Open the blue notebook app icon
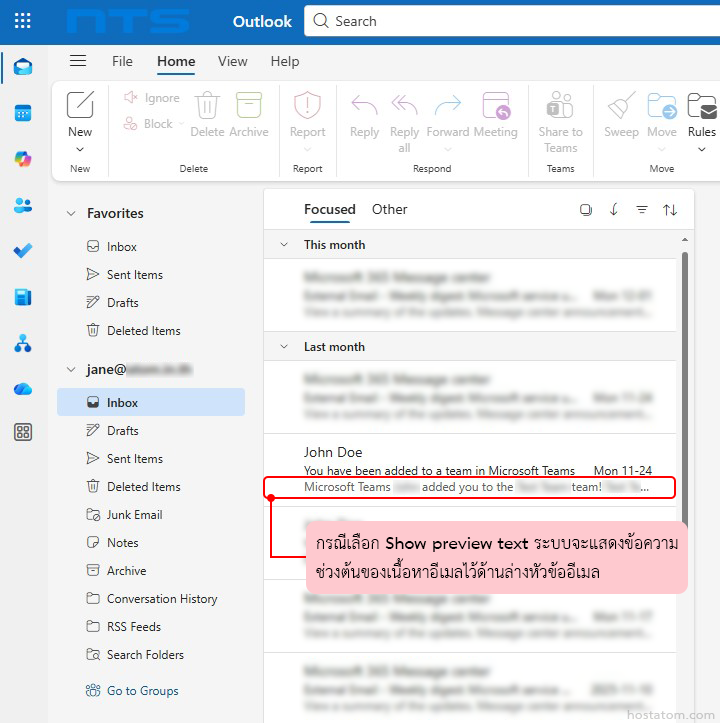This screenshot has height=723, width=720. click(23, 297)
